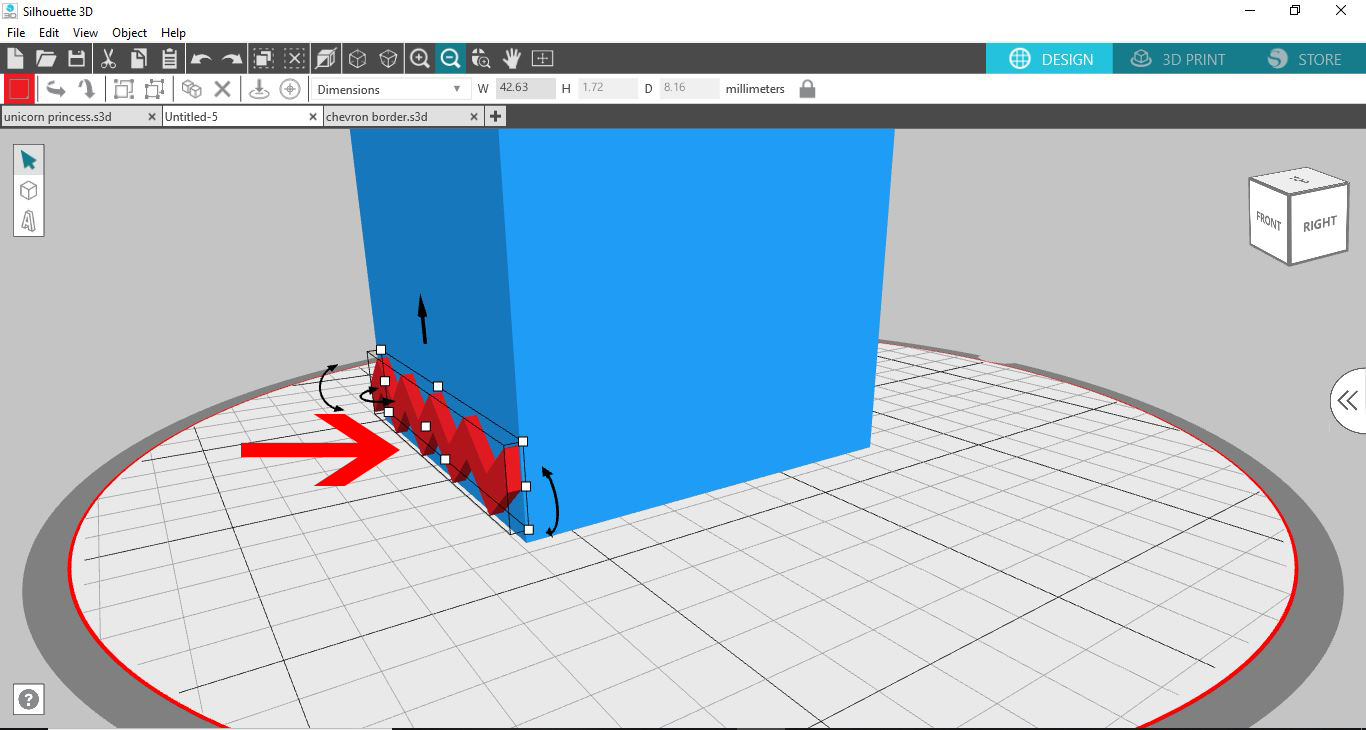Activate zoom-to-selection tool icon
The width and height of the screenshot is (1366, 730).
(481, 58)
